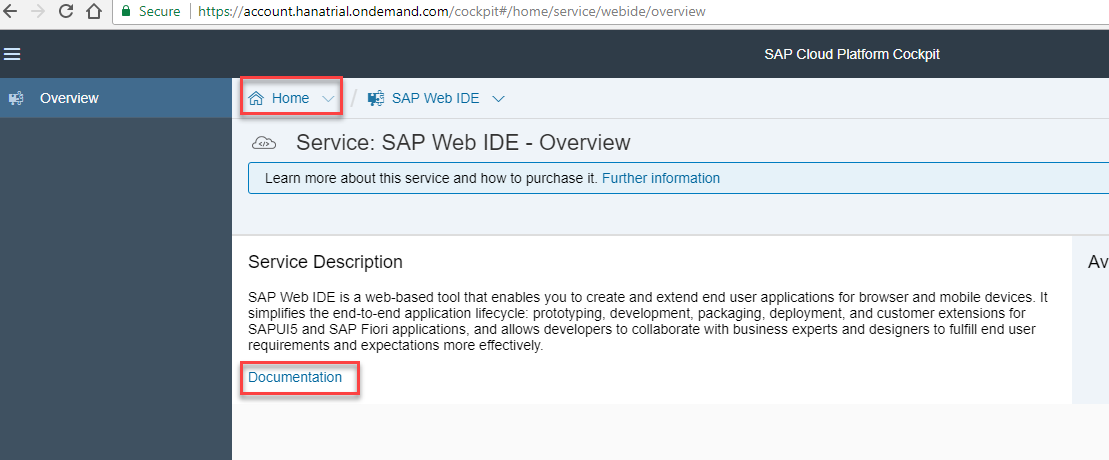
Task: Click the browser forward arrow
Action: click(38, 11)
